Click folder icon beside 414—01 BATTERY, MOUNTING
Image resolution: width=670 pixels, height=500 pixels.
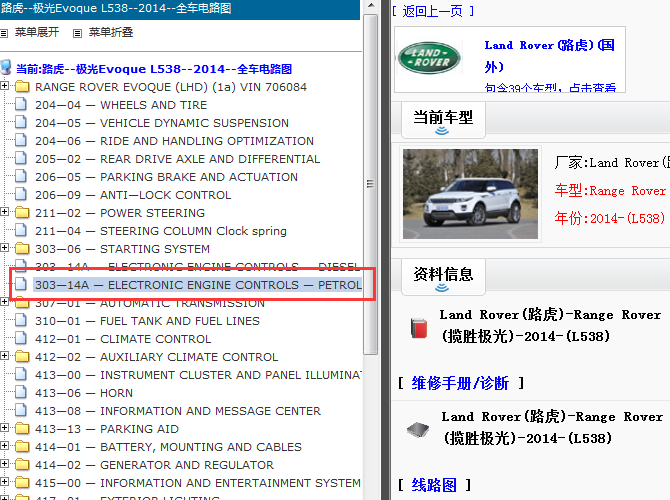(22, 446)
